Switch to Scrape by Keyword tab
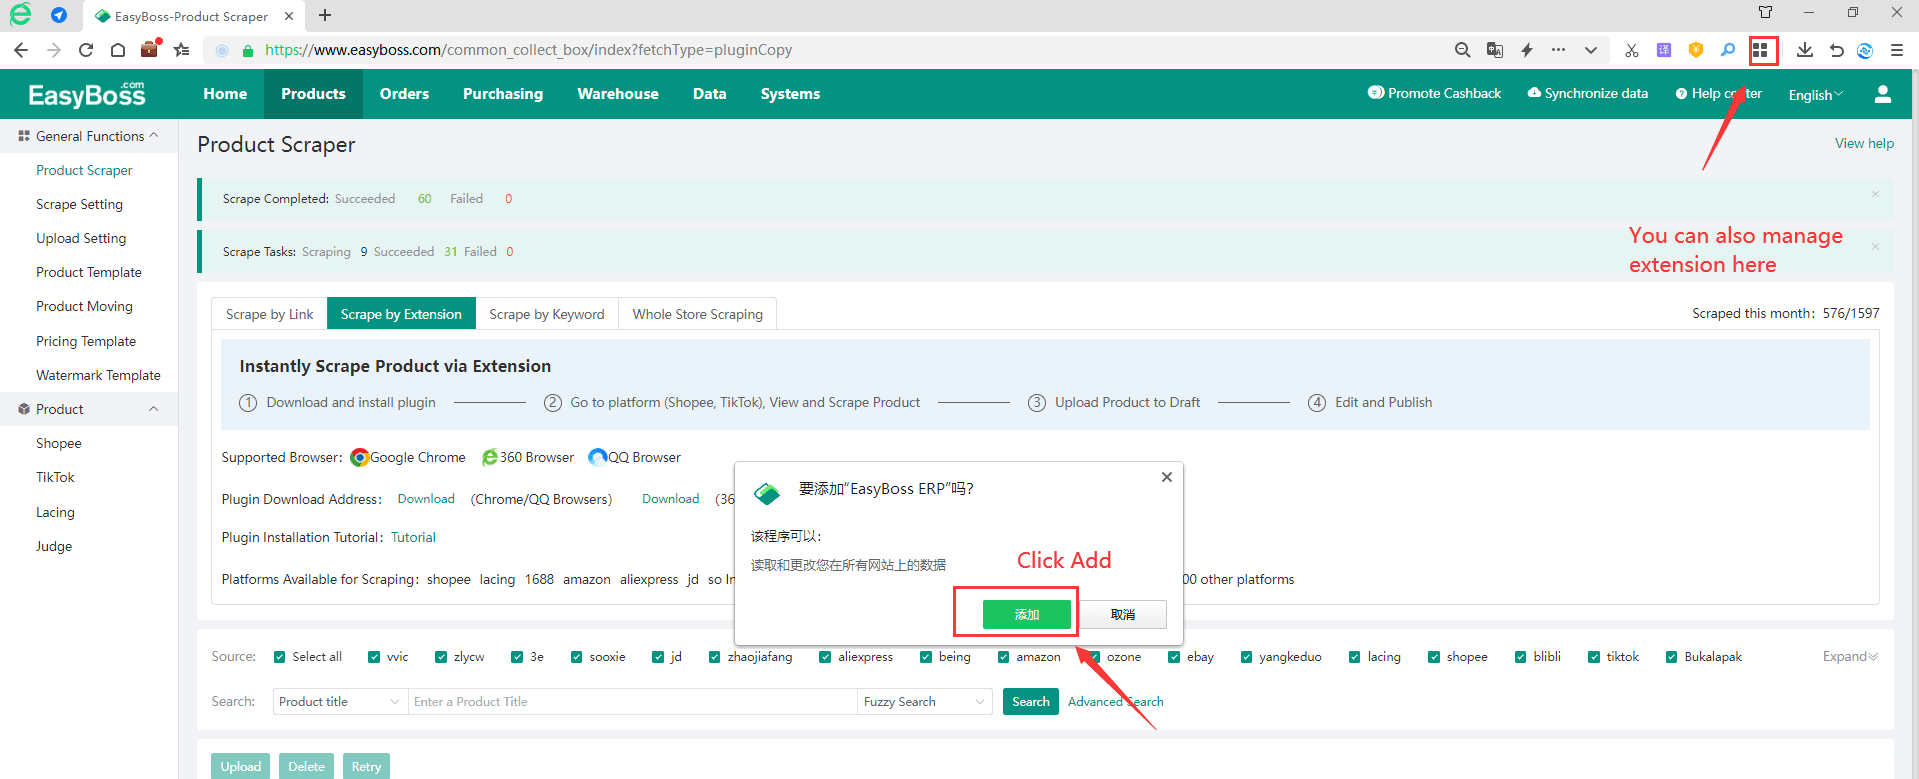The width and height of the screenshot is (1919, 779). pyautogui.click(x=547, y=314)
